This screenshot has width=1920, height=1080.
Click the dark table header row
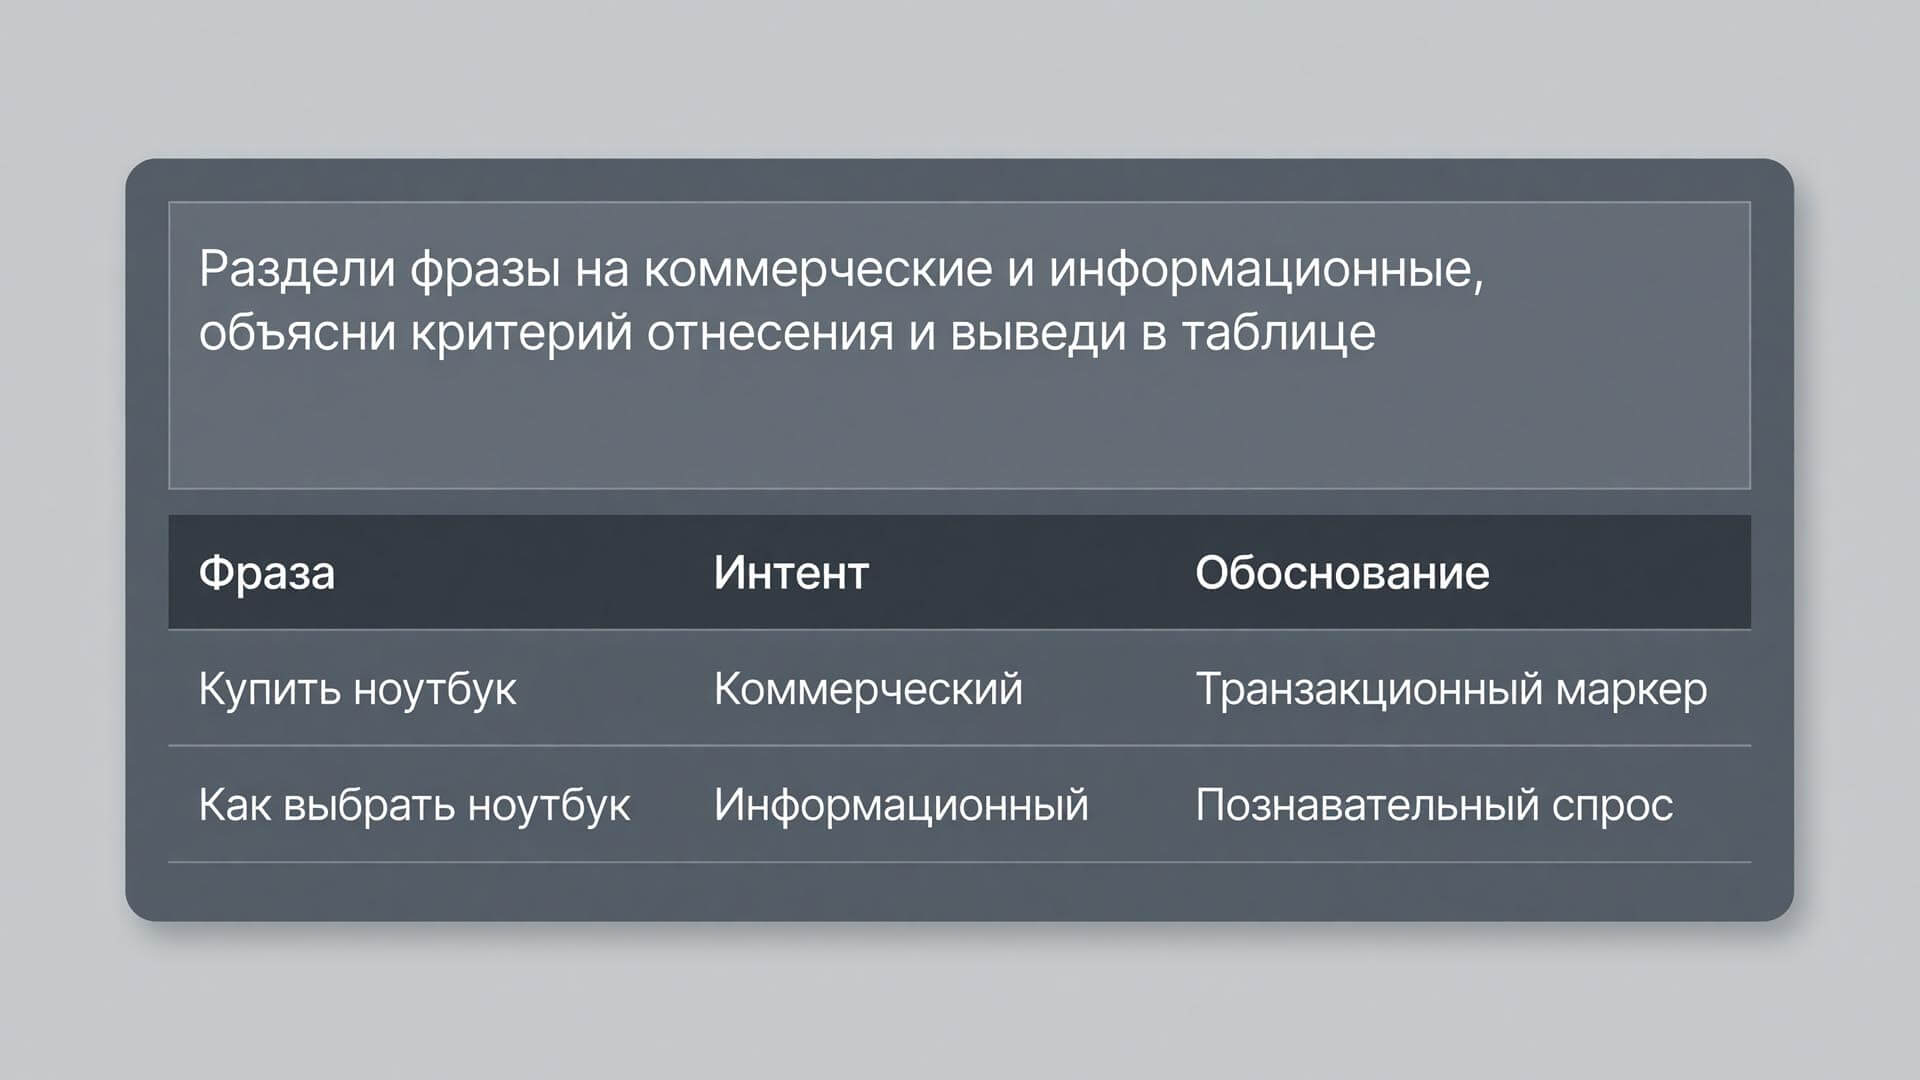tap(959, 572)
